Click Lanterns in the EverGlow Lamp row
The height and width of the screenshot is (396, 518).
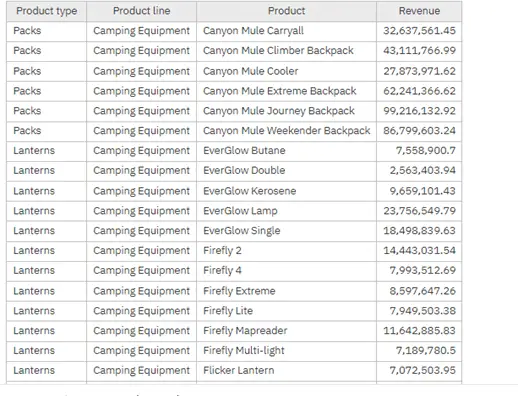tap(34, 211)
